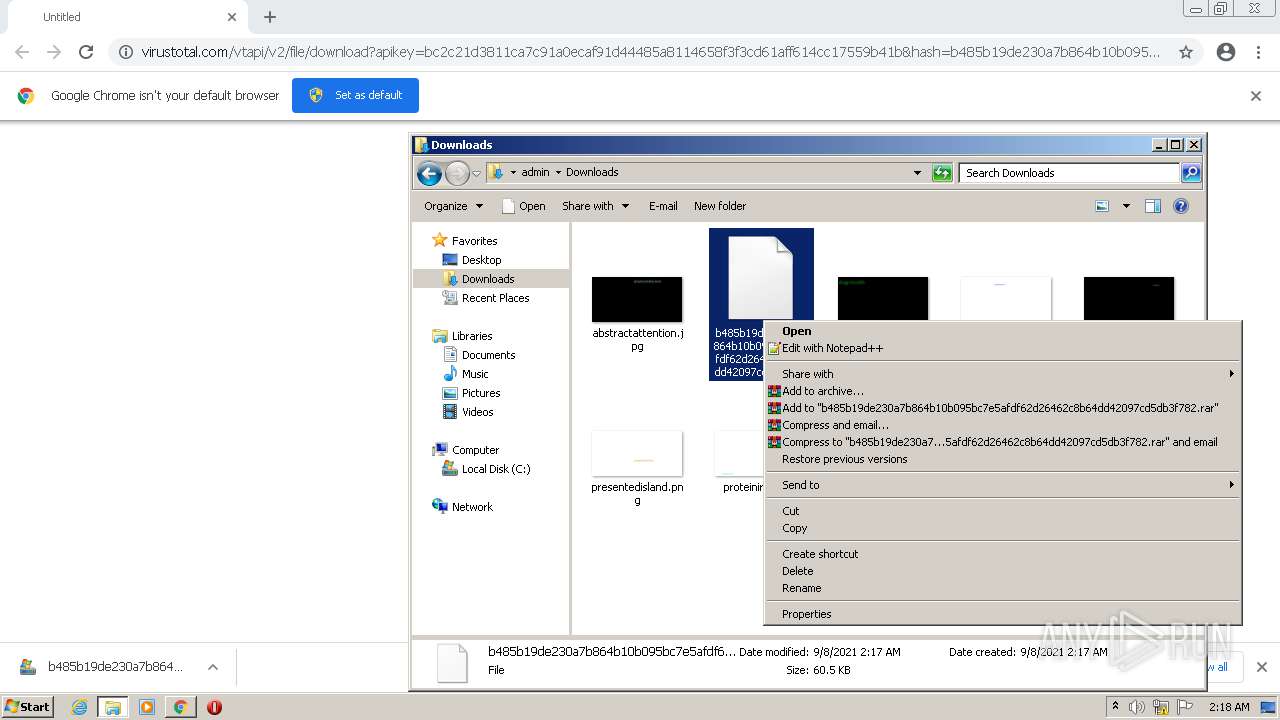Open the view options dropdown arrow
Screen dimensions: 1280x720
[x=1126, y=206]
